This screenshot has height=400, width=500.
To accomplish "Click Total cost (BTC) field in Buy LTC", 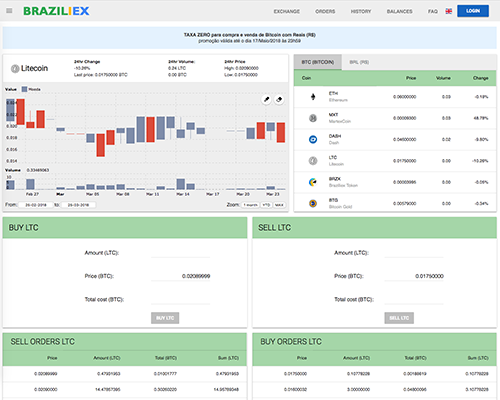I will click(x=180, y=299).
